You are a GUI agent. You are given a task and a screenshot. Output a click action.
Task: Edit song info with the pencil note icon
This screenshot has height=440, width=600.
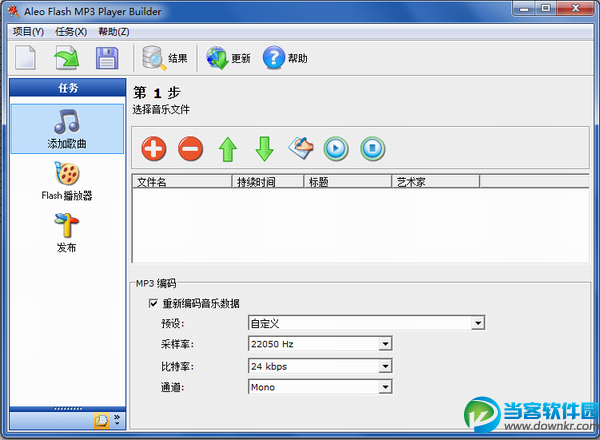click(301, 148)
